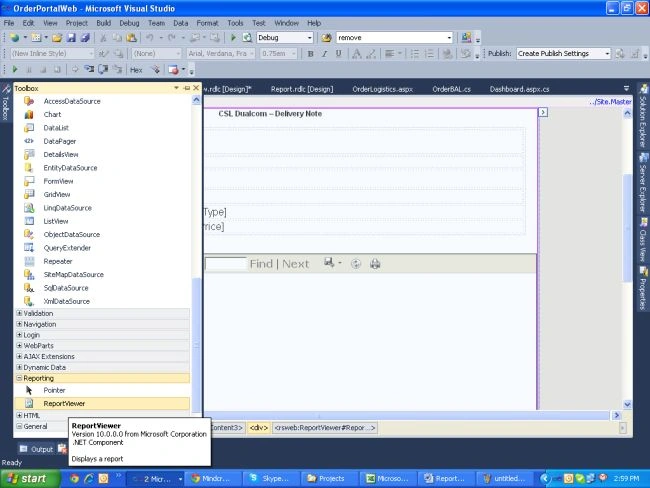The image size is (650, 488).
Task: Toggle Bold formatting button
Action: click(x=310, y=53)
